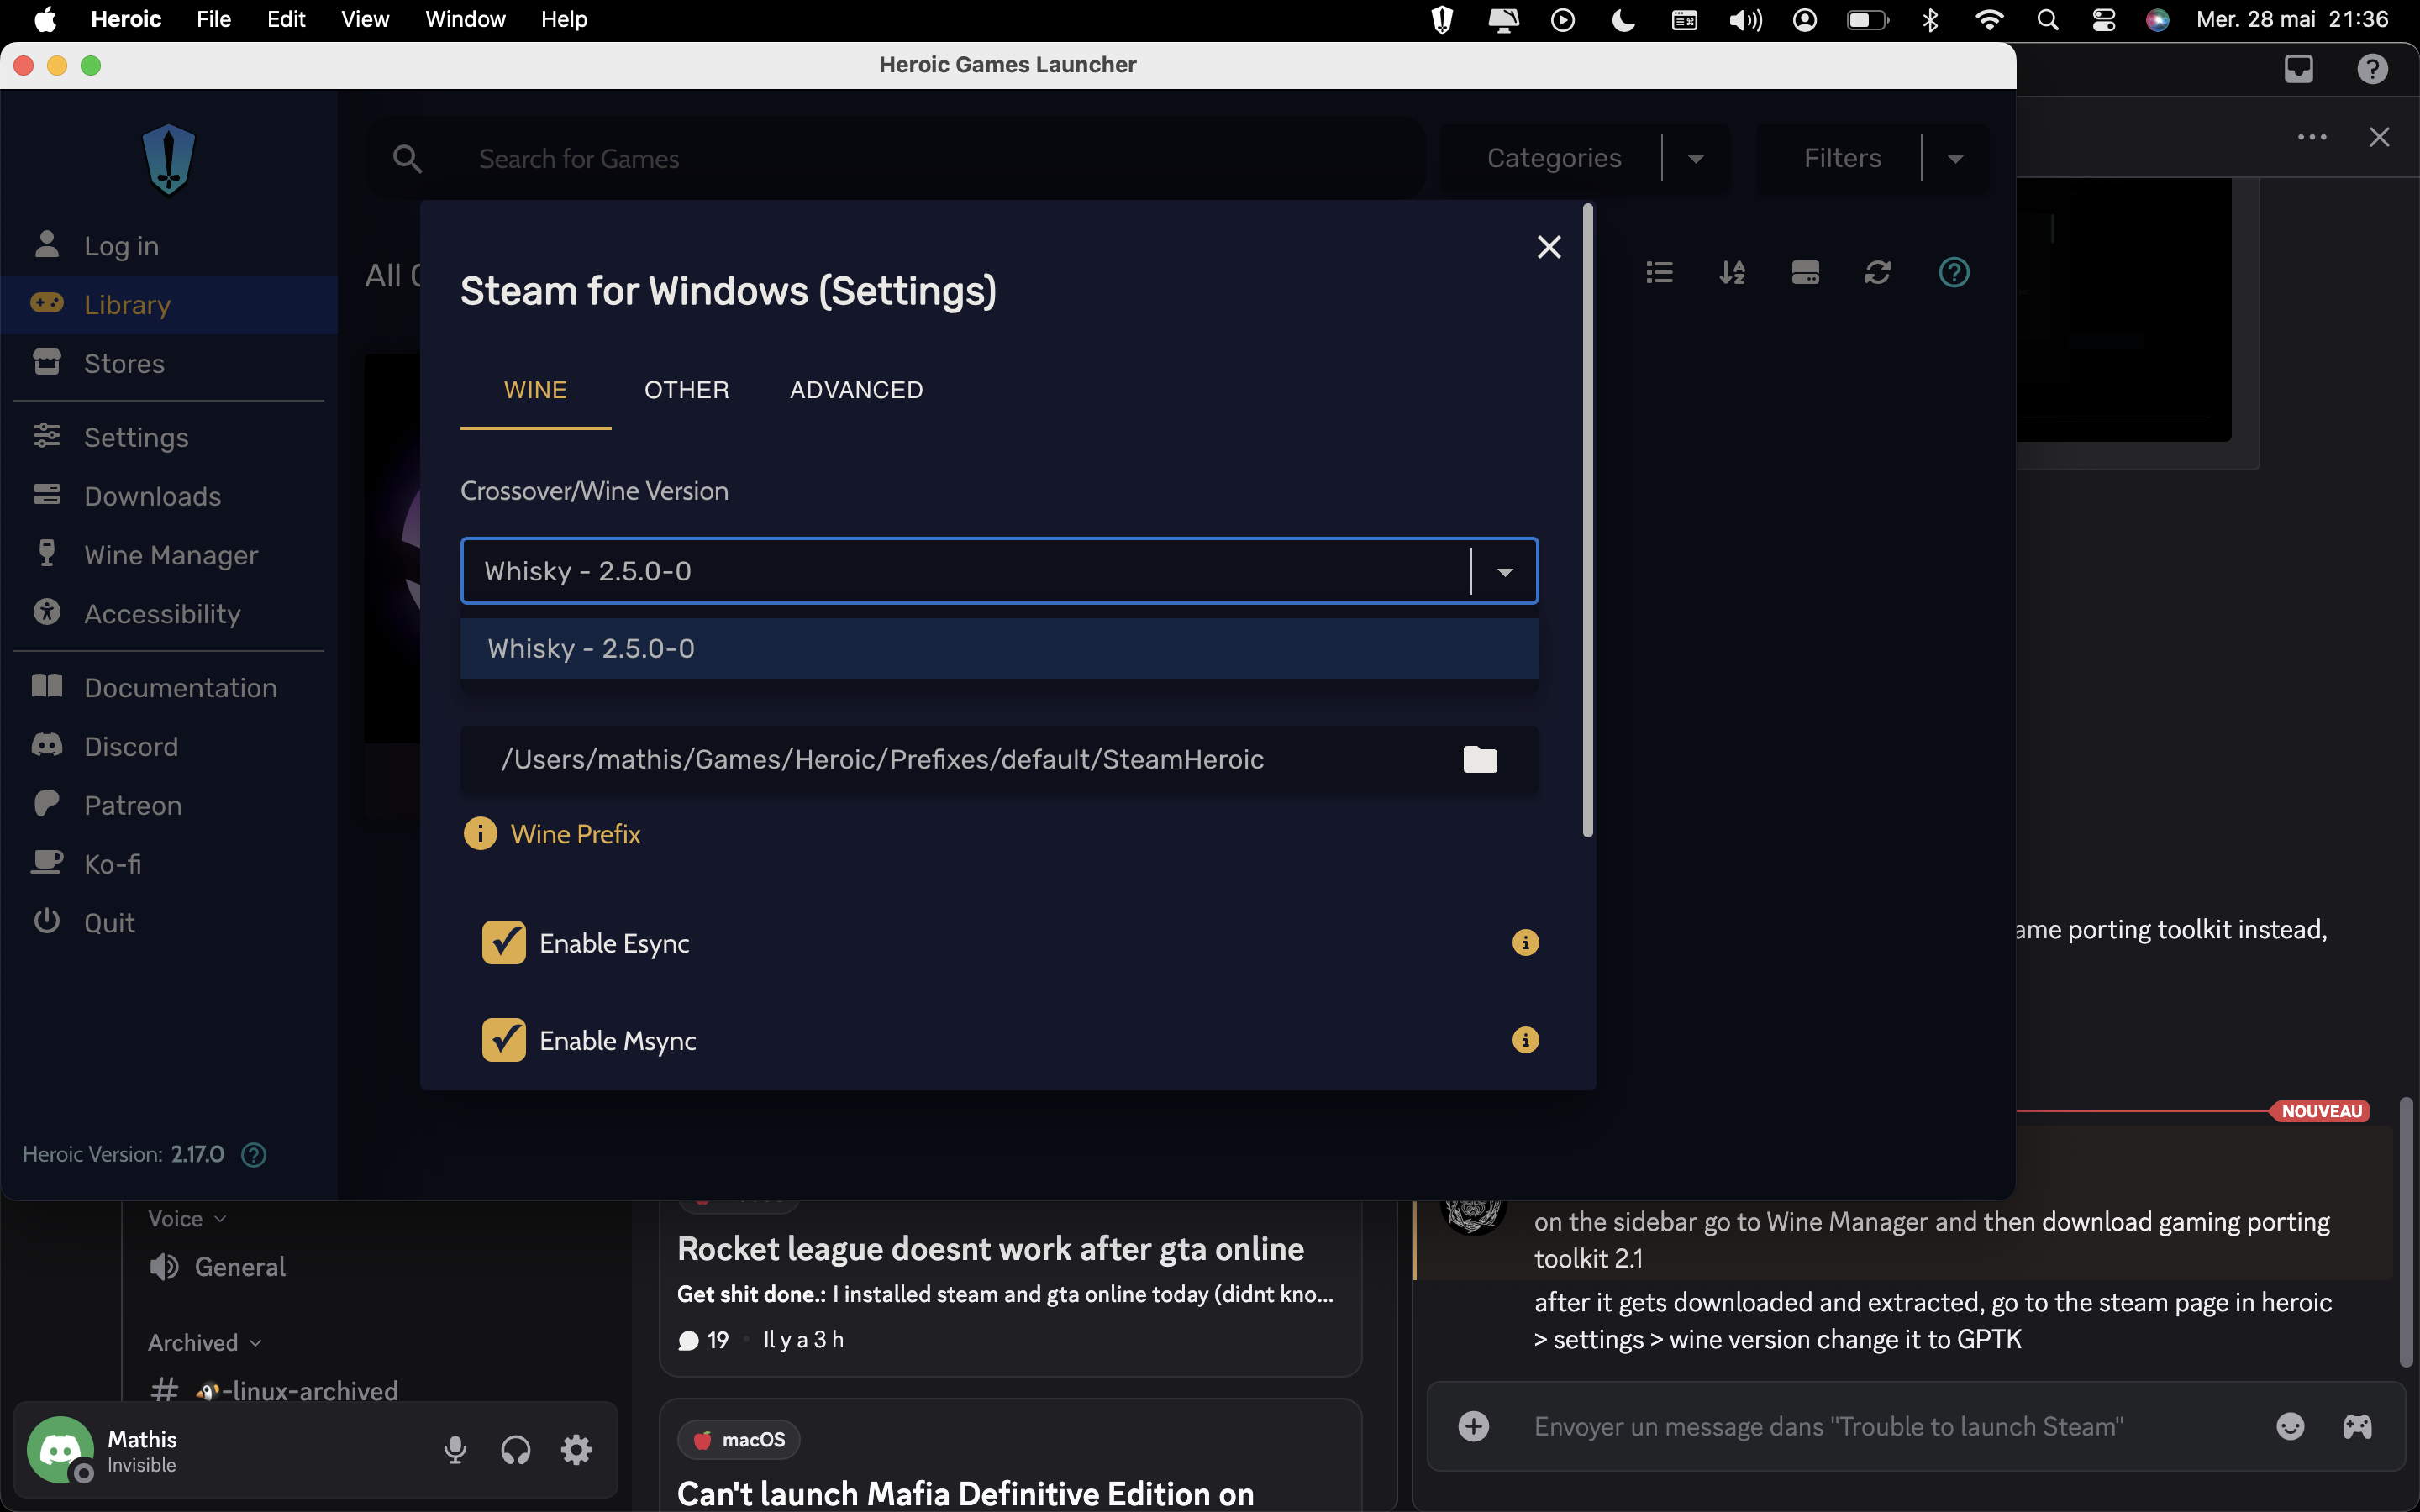
Task: Collapse the Voice channel category
Action: 187,1218
